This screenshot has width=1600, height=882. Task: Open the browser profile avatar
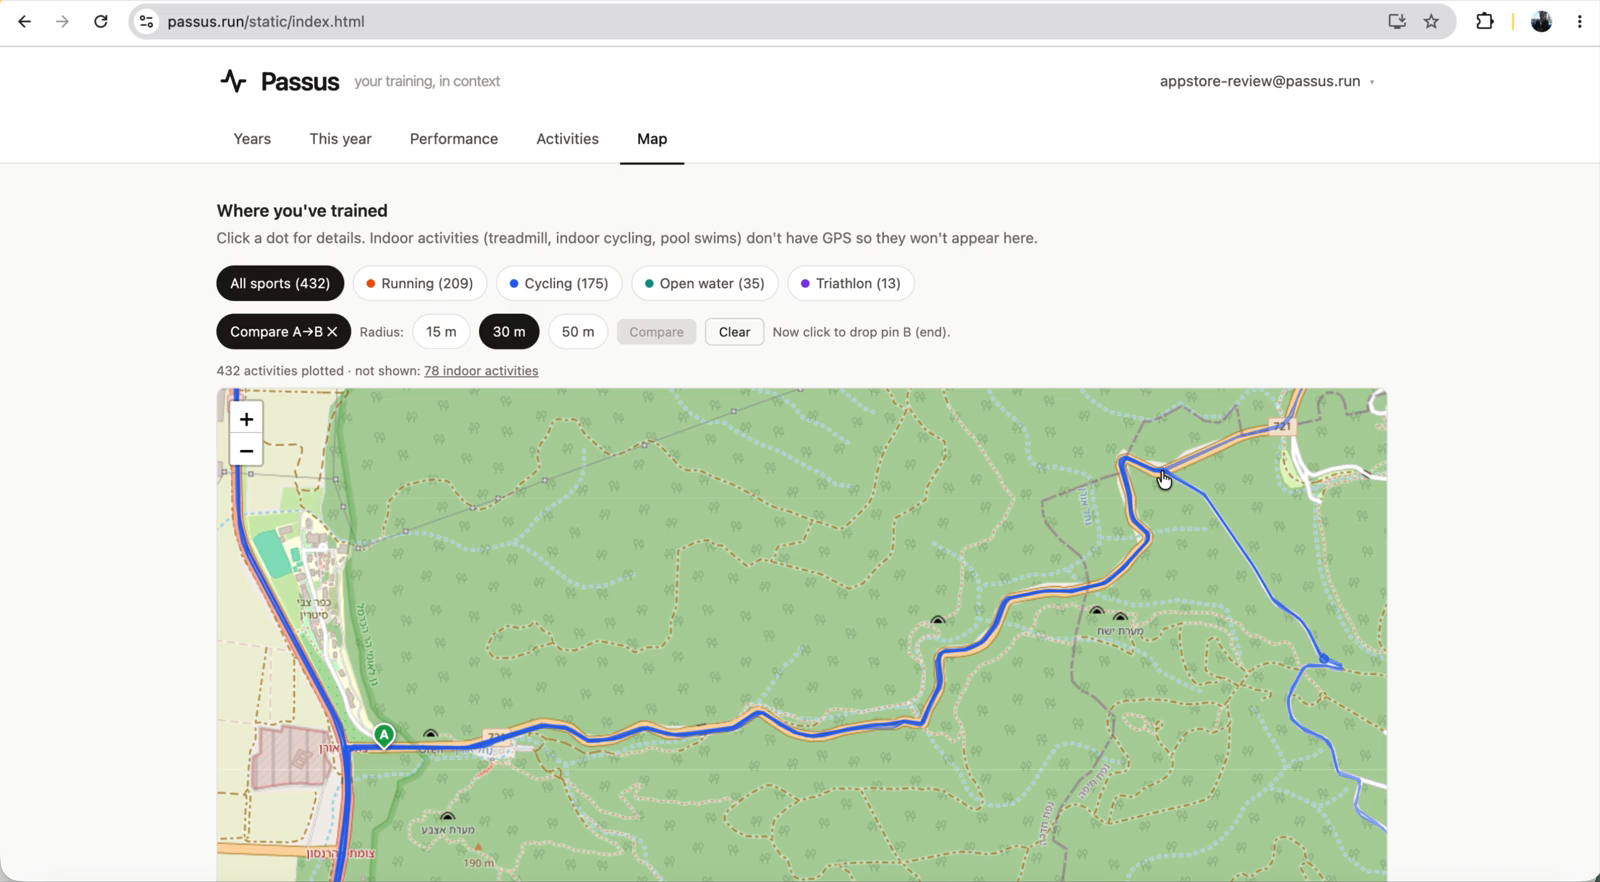pyautogui.click(x=1541, y=21)
